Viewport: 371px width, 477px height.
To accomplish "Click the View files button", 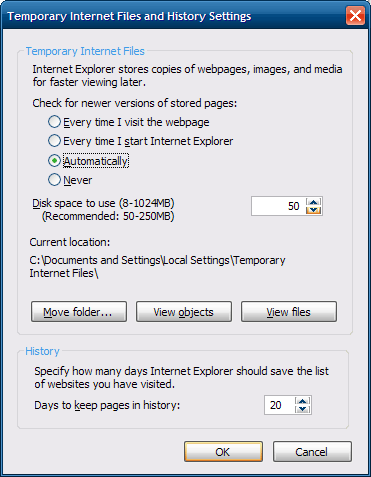I will pos(289,312).
